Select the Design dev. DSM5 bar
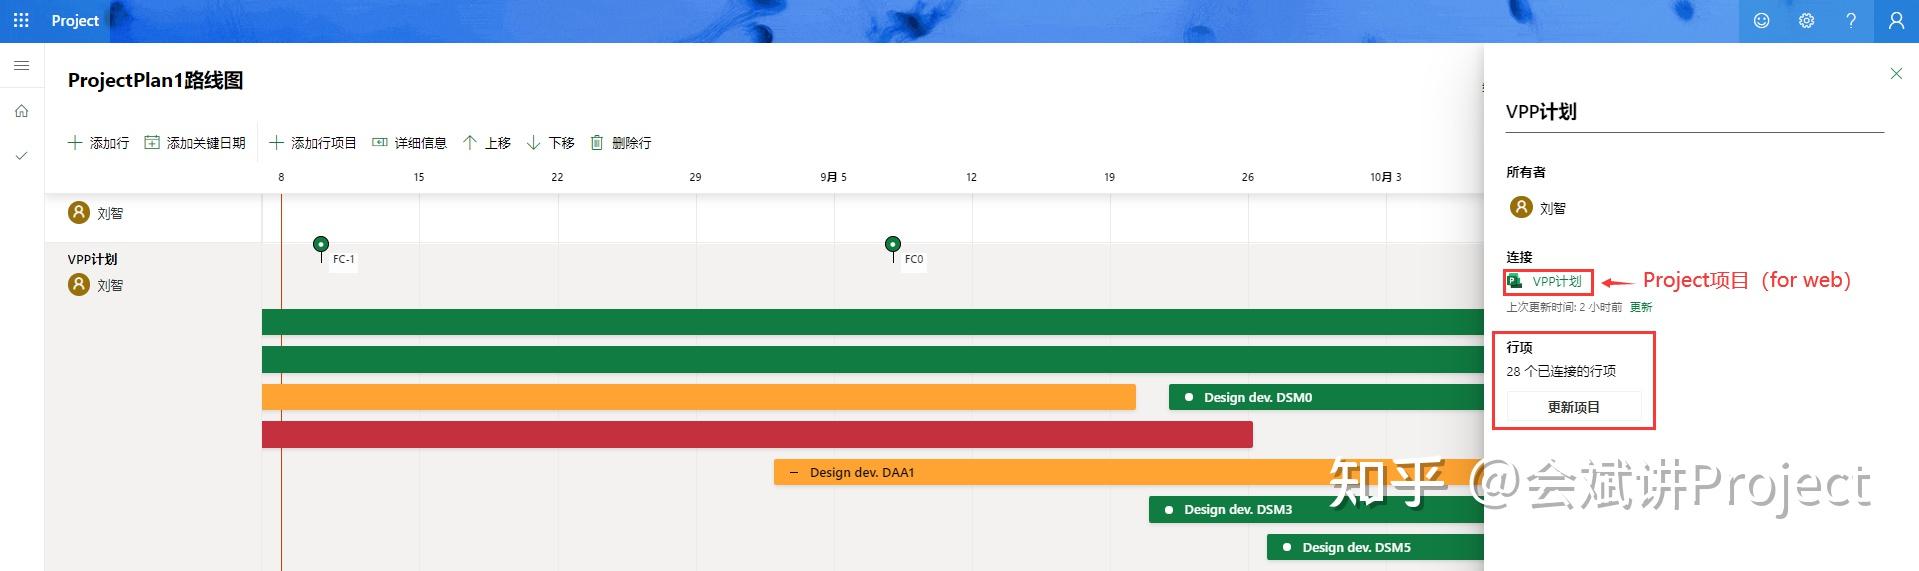Viewport: 1919px width, 571px height. 1375,547
